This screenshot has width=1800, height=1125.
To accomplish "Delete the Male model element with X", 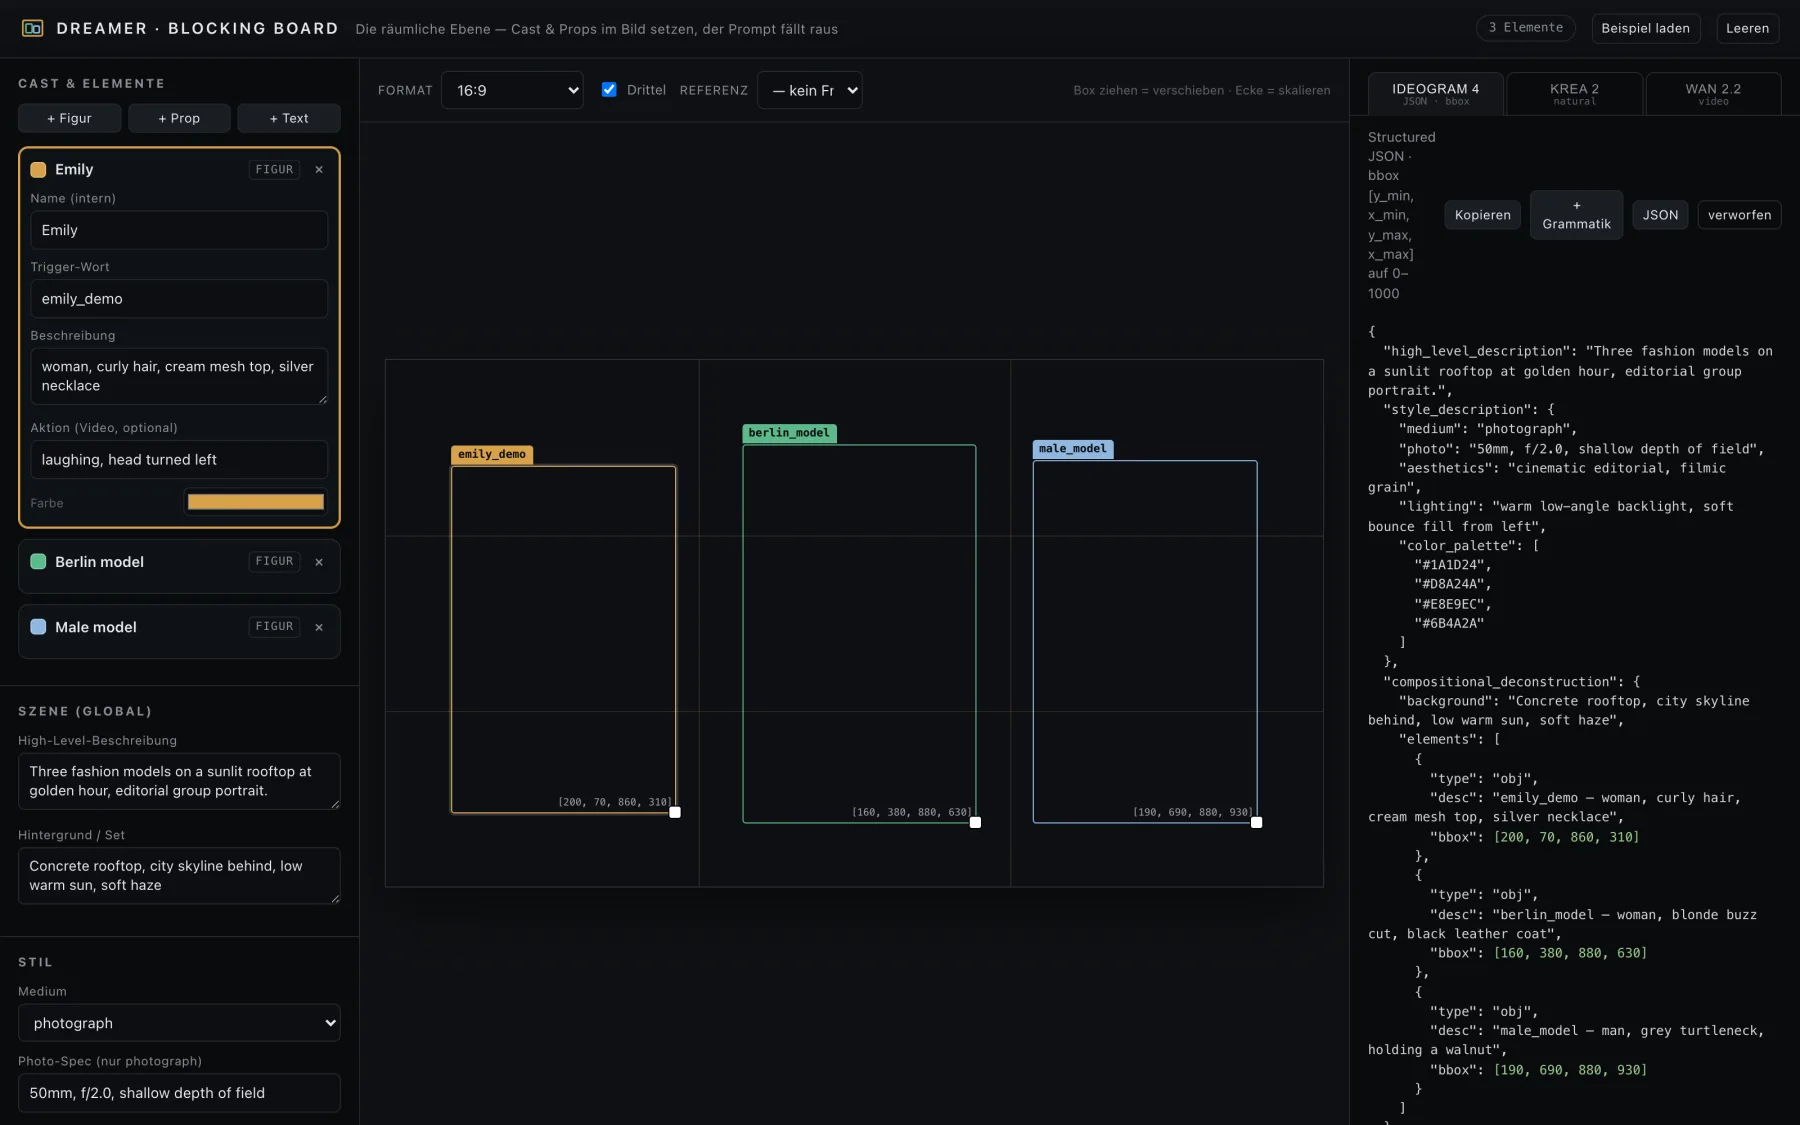I will coord(319,627).
